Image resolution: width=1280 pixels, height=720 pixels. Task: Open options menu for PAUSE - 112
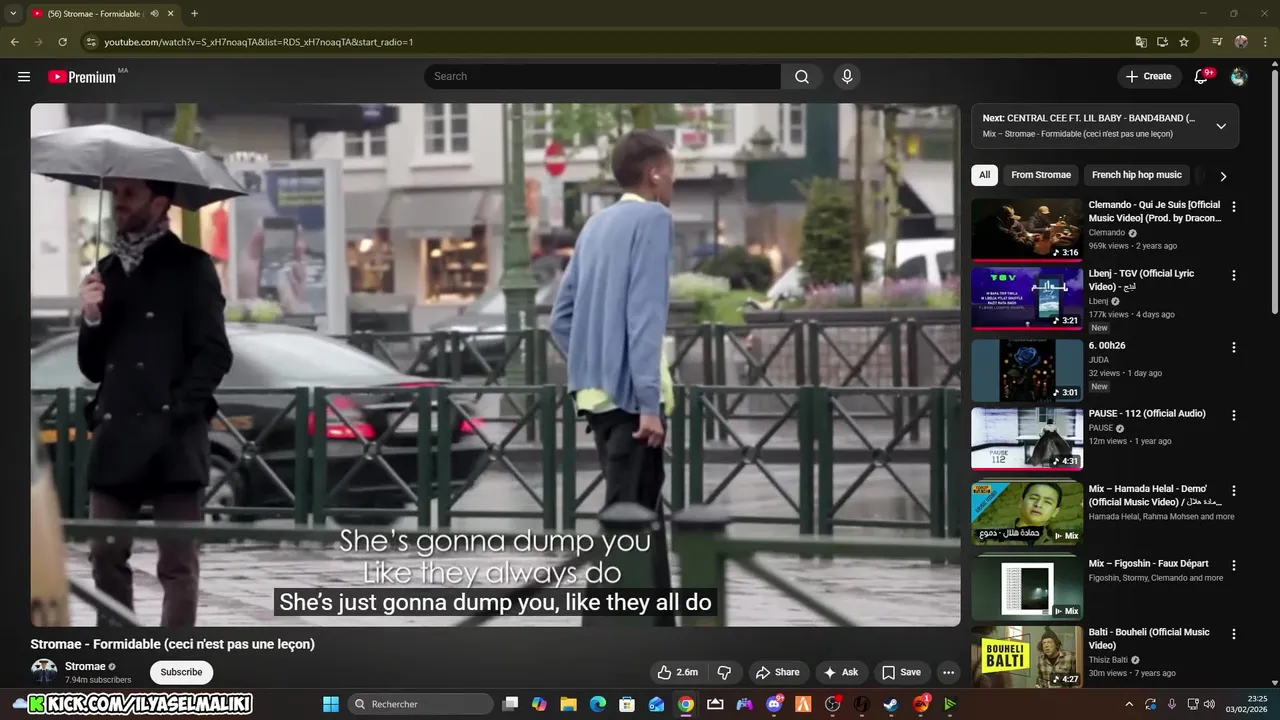[1233, 415]
